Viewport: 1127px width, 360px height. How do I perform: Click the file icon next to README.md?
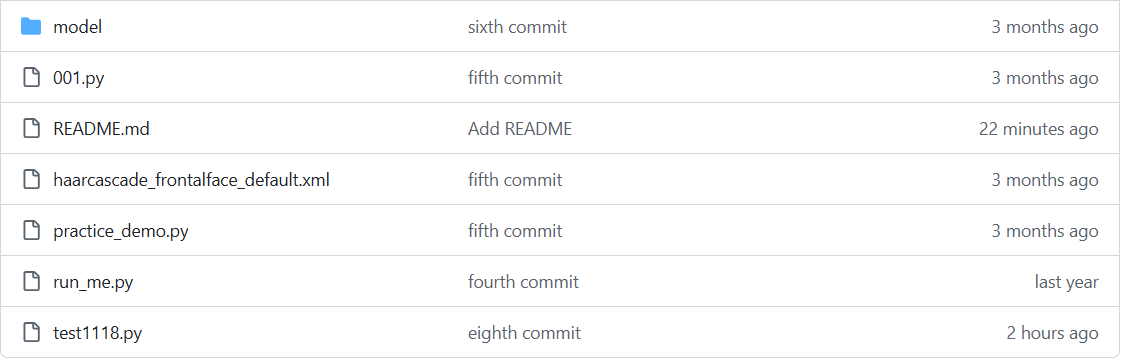(x=31, y=129)
